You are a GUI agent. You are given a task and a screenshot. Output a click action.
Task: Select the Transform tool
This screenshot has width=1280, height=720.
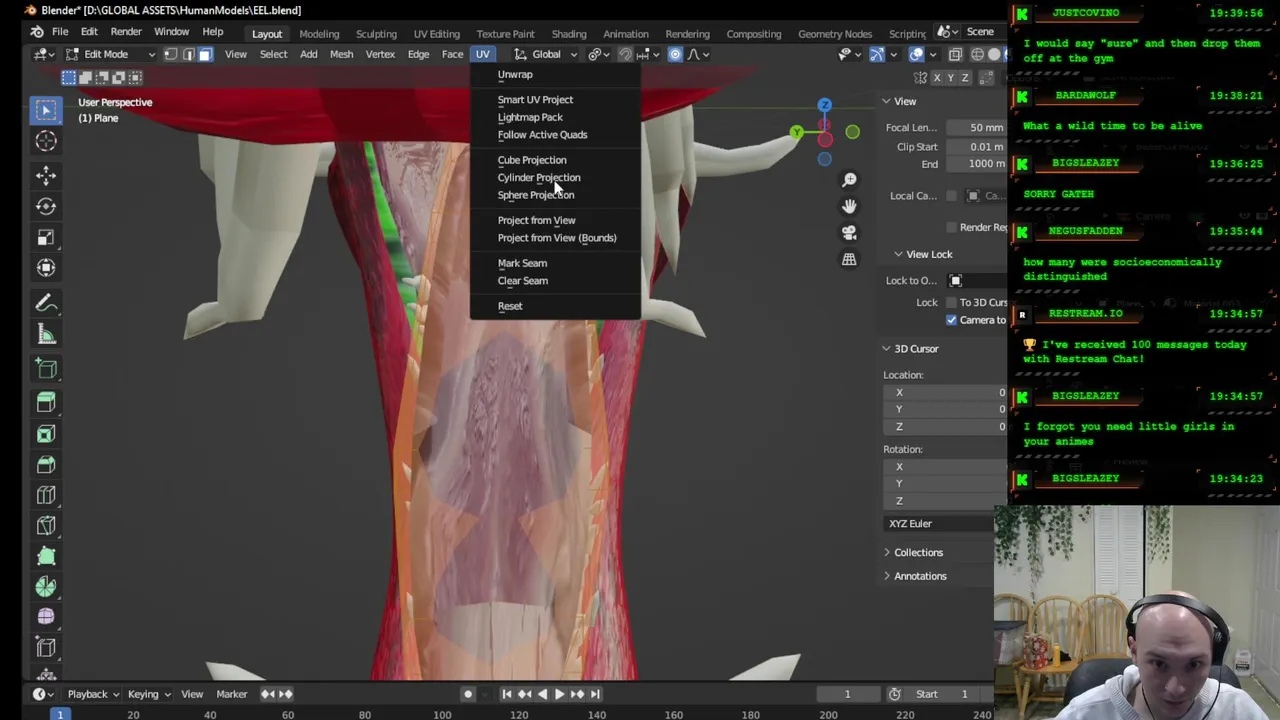pyautogui.click(x=46, y=268)
